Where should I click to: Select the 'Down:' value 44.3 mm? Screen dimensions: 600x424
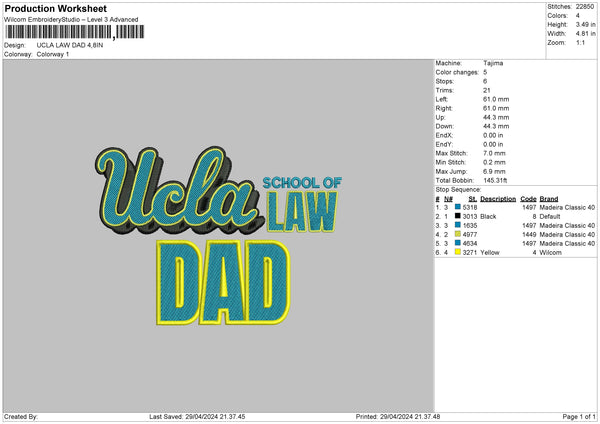(496, 126)
